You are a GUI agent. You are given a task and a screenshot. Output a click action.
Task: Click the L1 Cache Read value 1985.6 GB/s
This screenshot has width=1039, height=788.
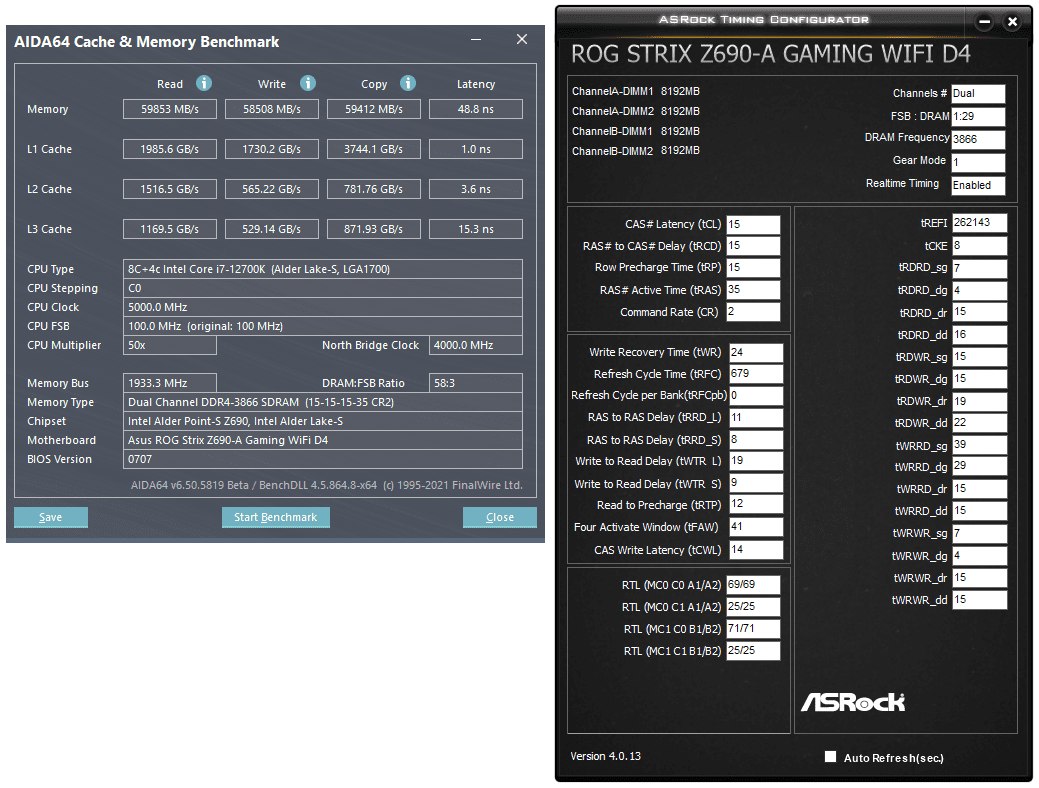(x=170, y=149)
